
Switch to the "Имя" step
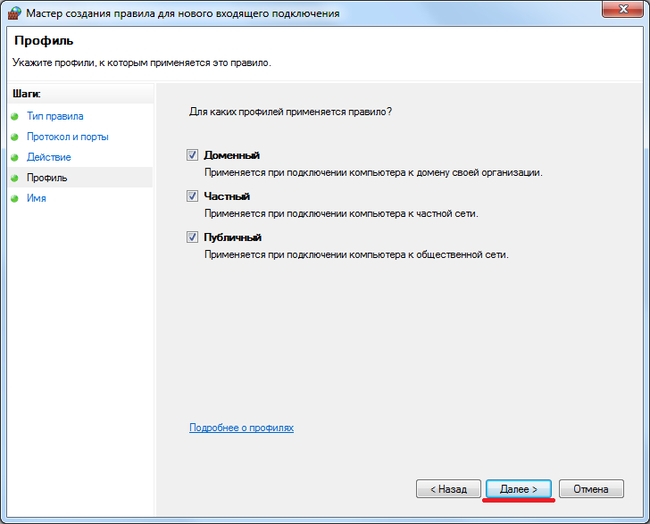click(36, 198)
